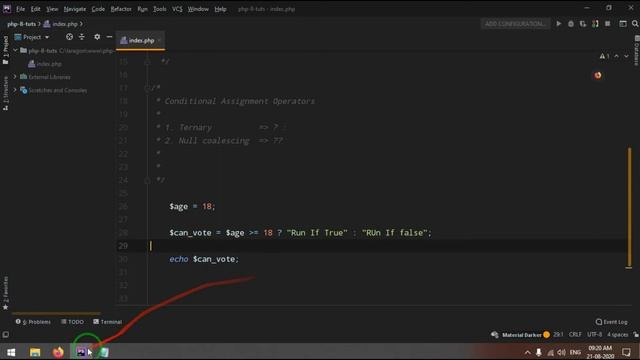This screenshot has height=360, width=640.
Task: Open the Edit menu
Action: pos(36,9)
